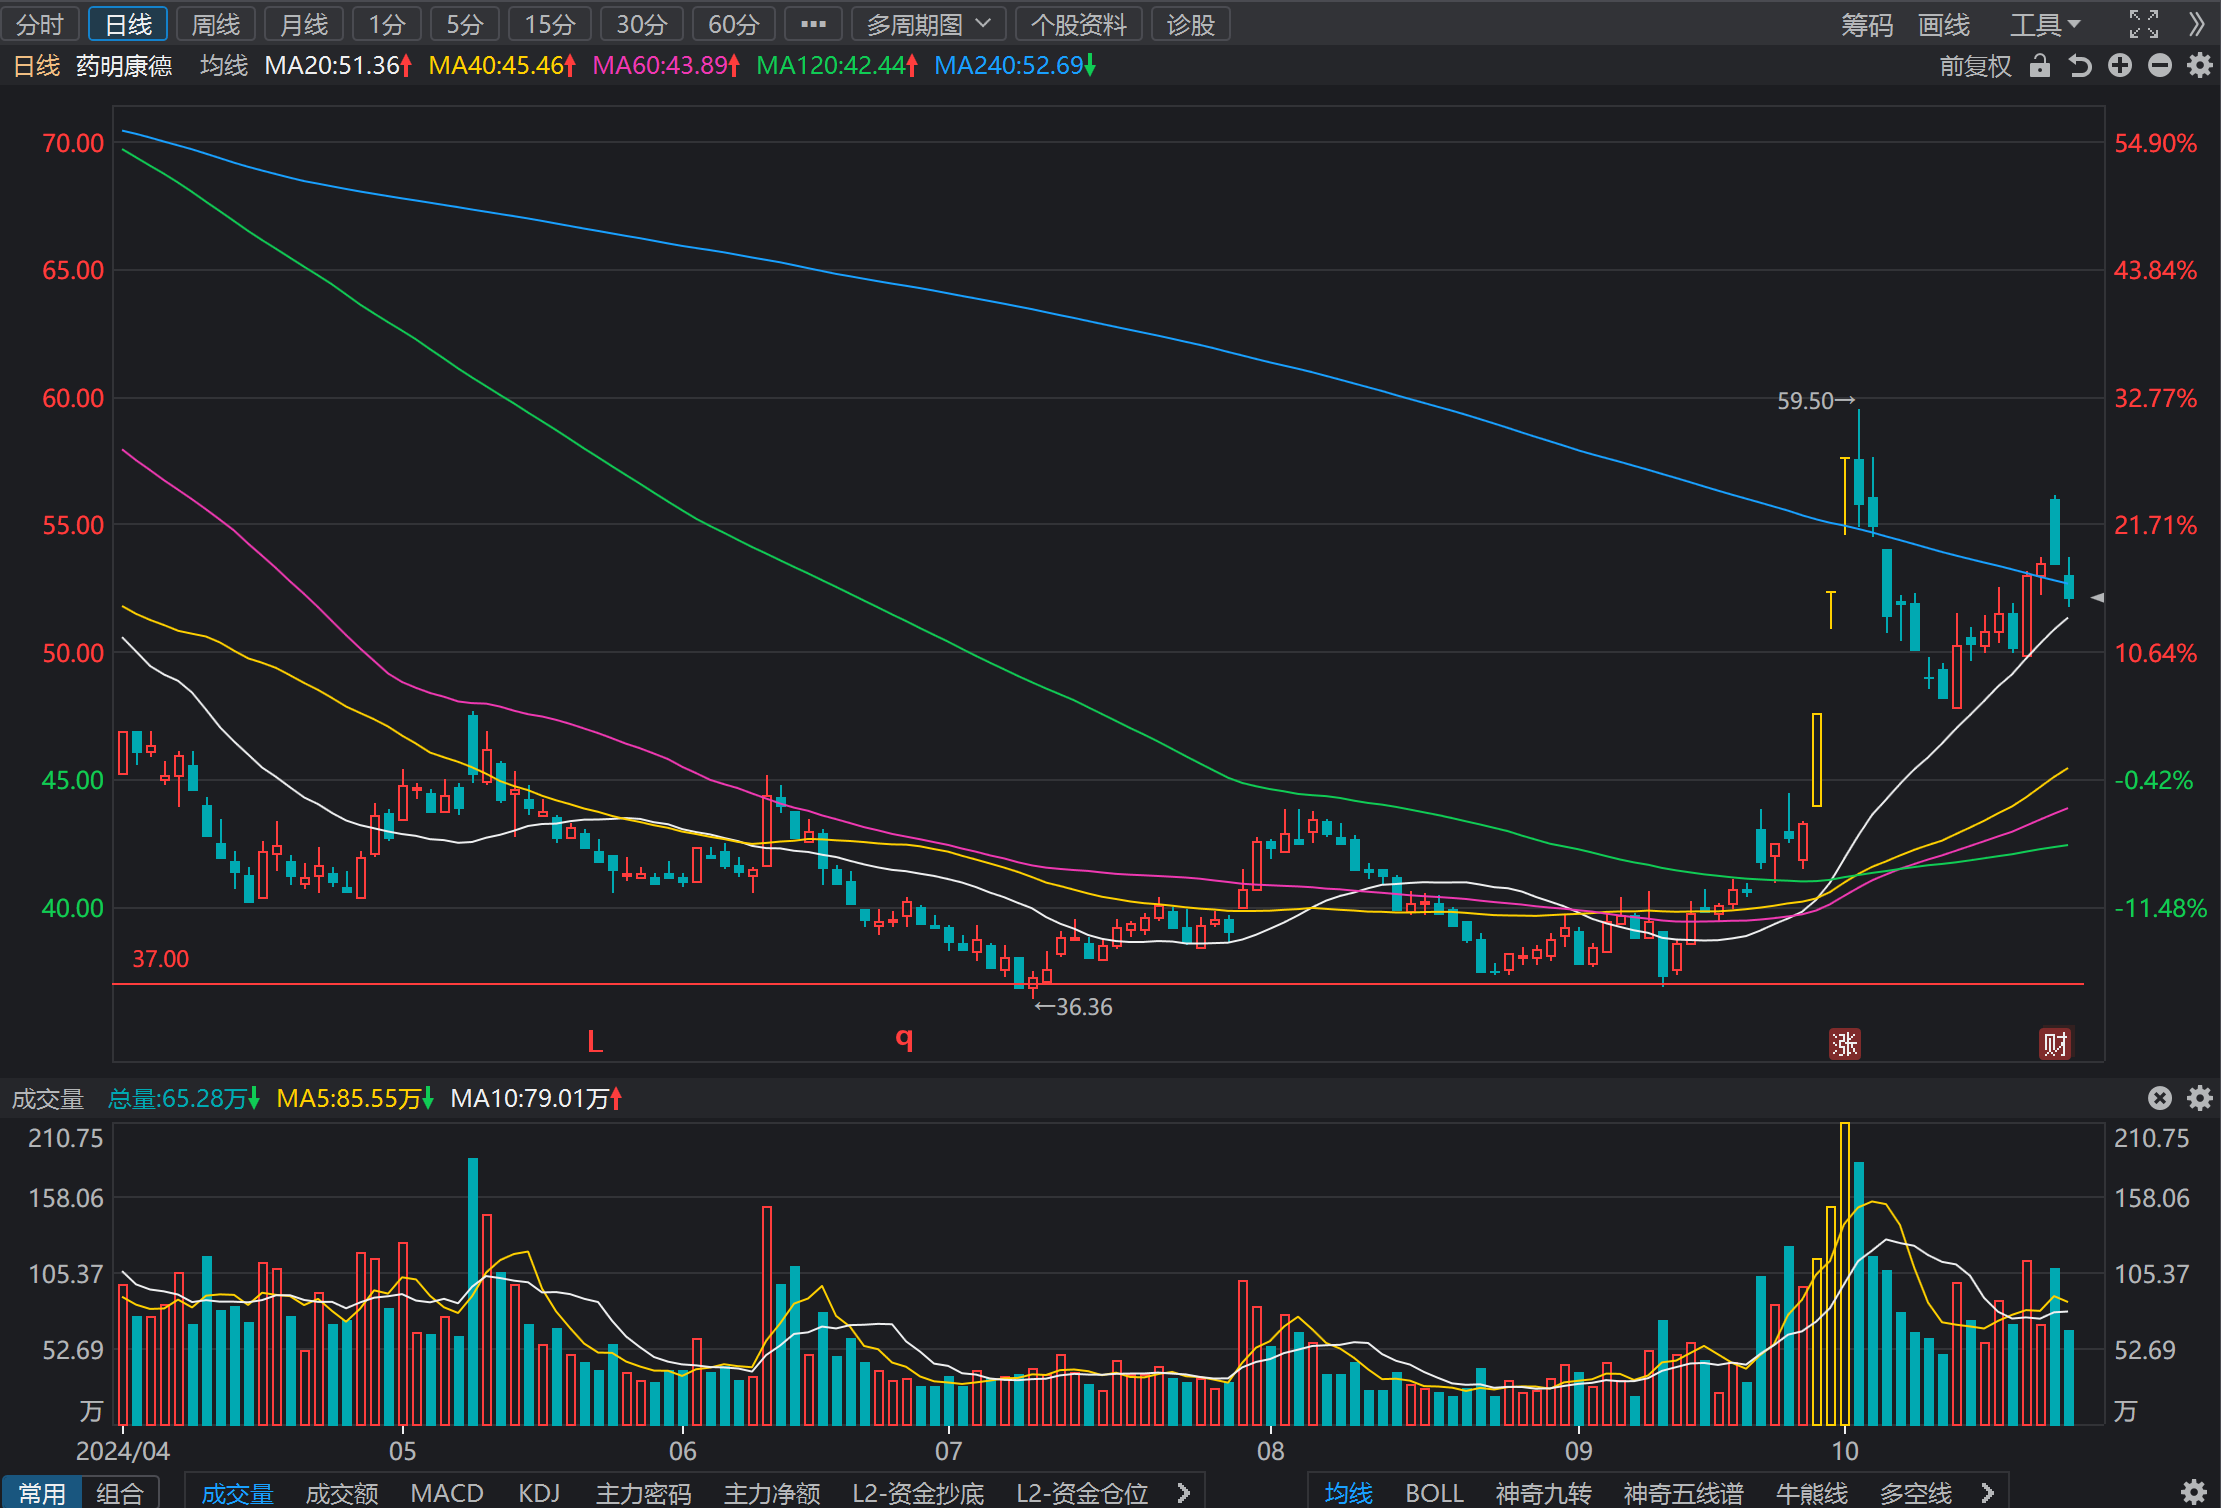Click MA60:43.89 legend label
2221x1508 pixels.
666,66
